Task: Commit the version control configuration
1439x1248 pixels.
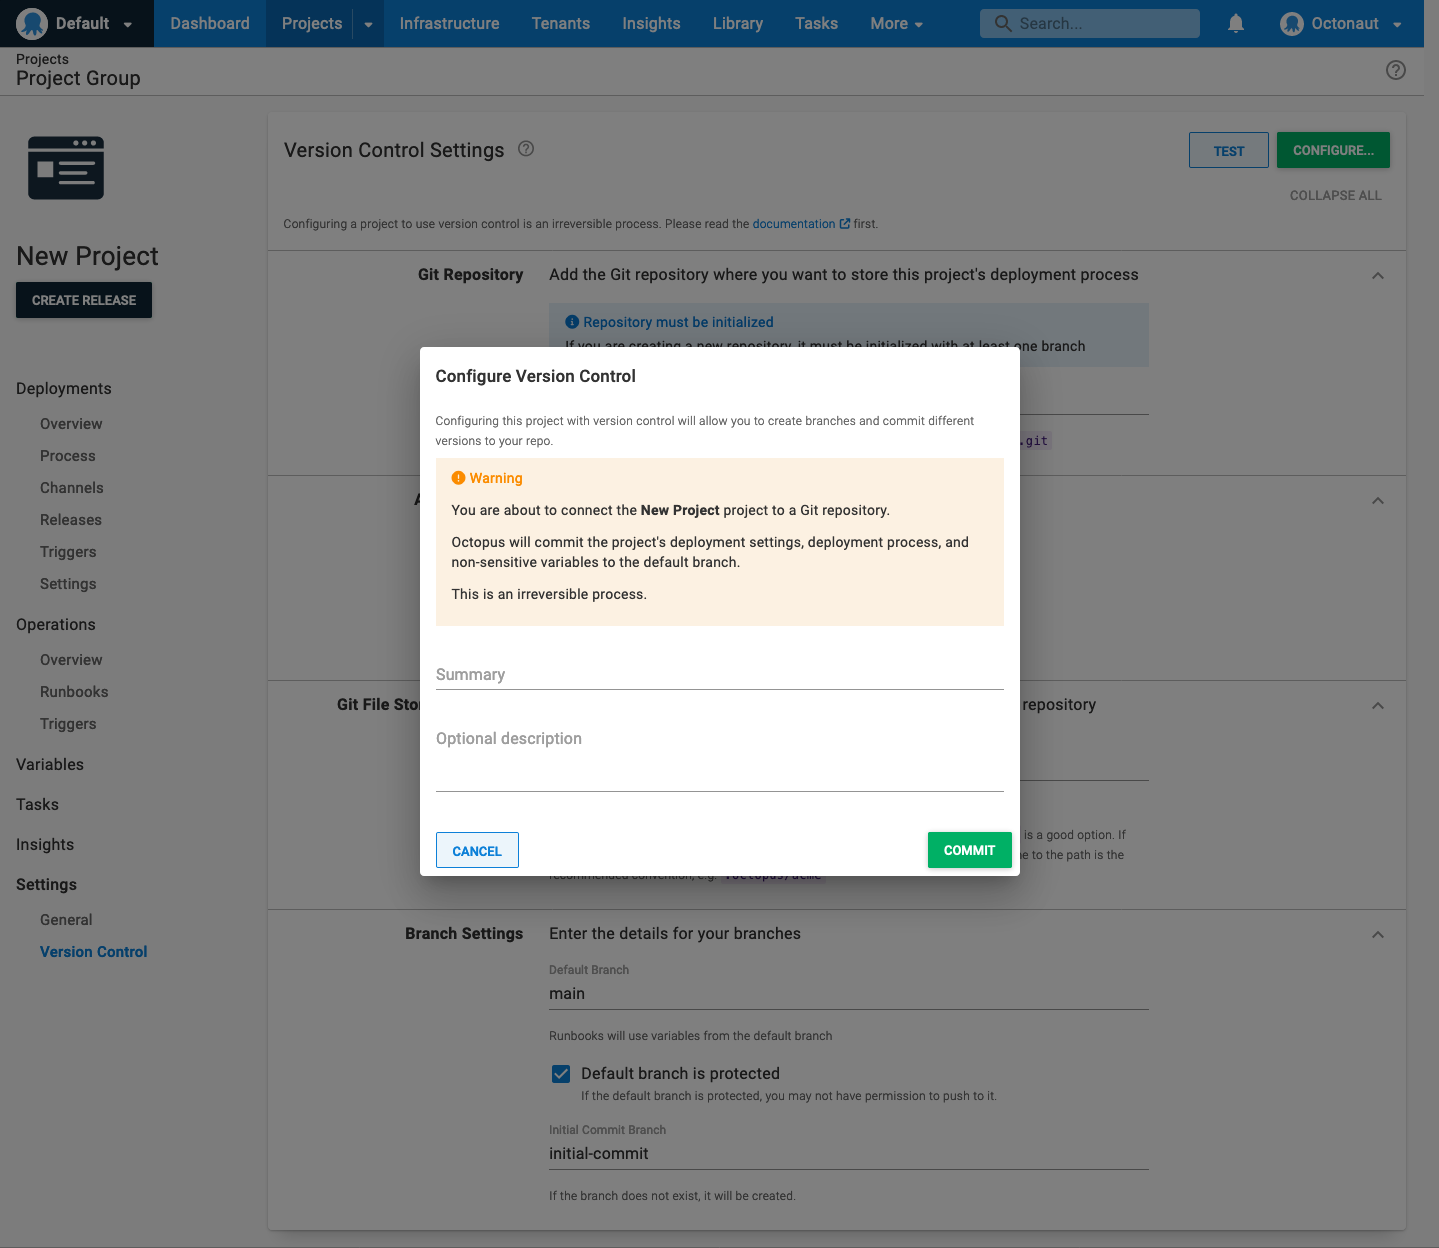Action: pyautogui.click(x=968, y=850)
